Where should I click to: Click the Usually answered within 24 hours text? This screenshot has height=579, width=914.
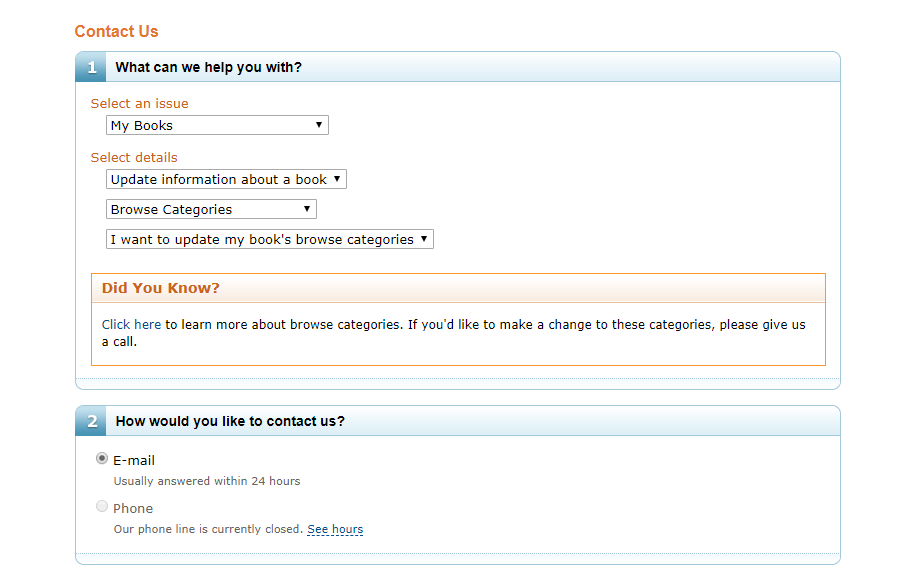(x=207, y=481)
